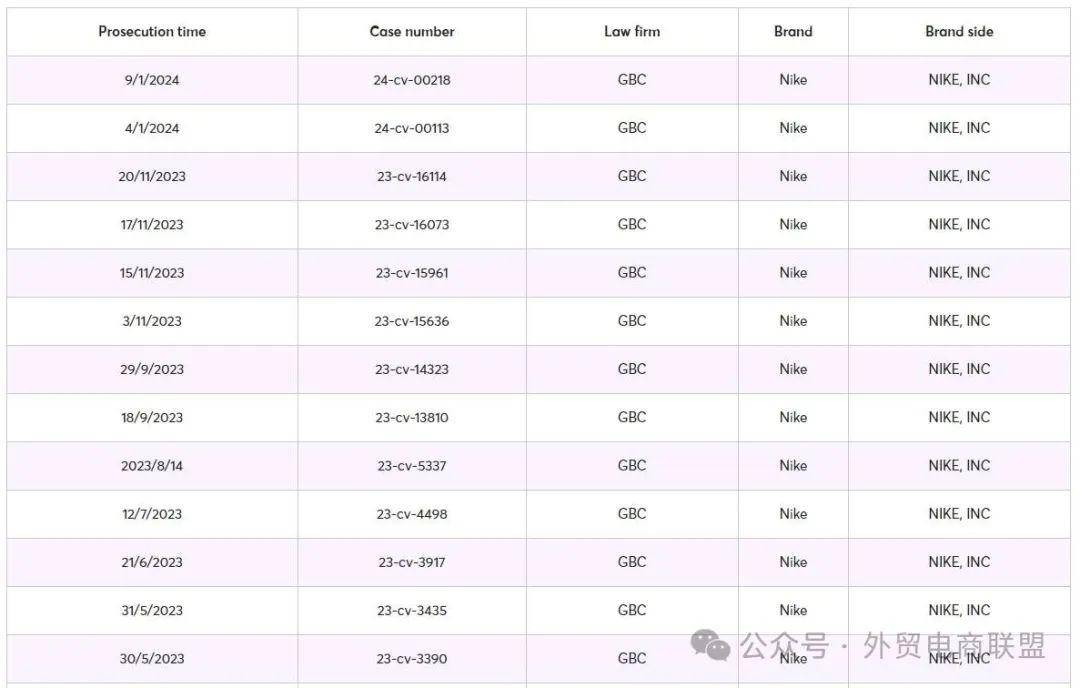Click the Brand side column header
The height and width of the screenshot is (688, 1080).
[x=959, y=32]
